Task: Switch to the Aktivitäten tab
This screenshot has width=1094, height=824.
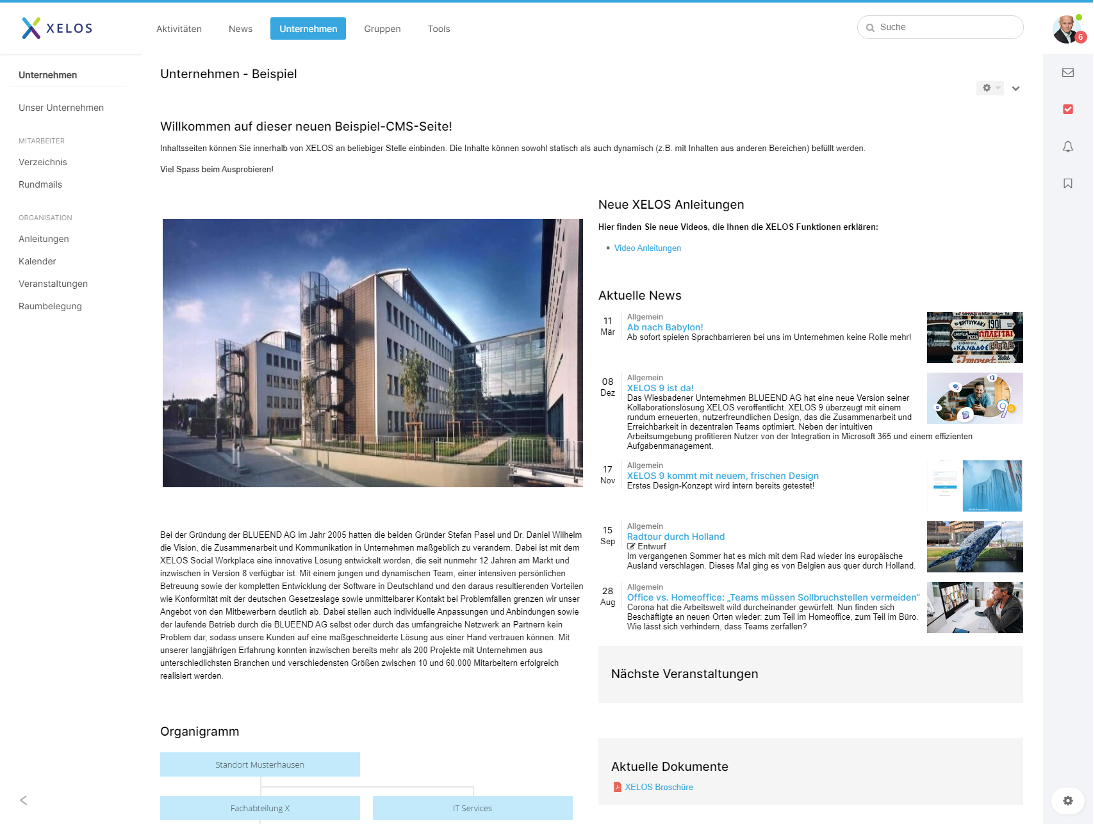Action: point(179,29)
